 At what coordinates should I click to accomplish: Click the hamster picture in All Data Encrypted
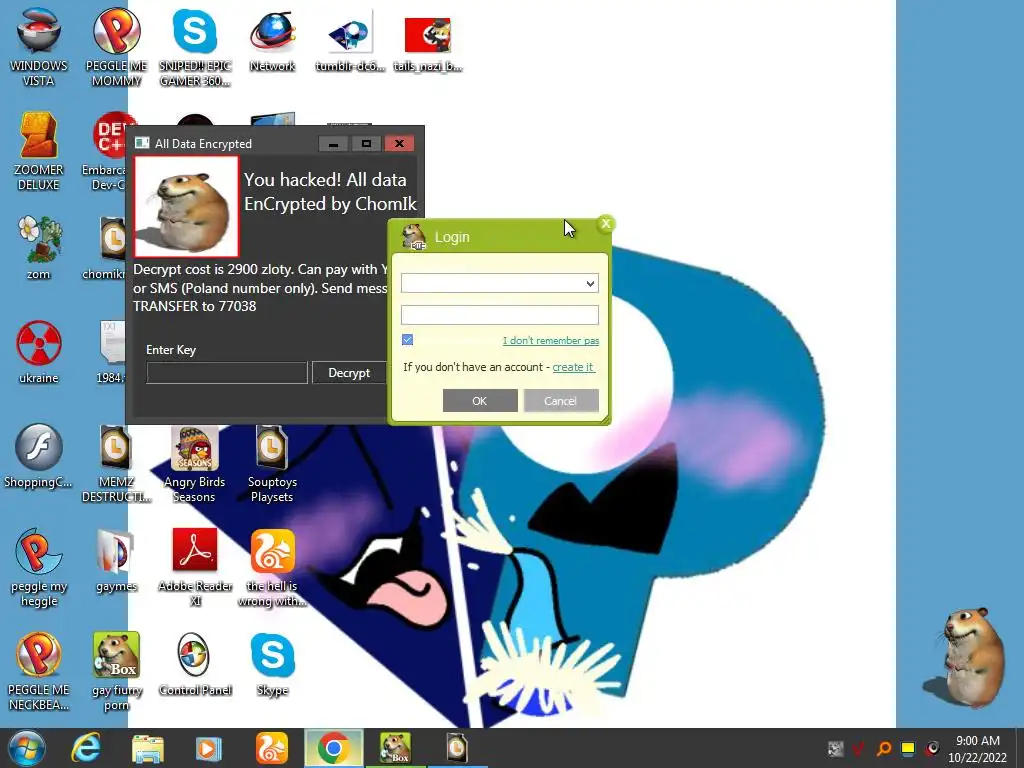(x=187, y=206)
